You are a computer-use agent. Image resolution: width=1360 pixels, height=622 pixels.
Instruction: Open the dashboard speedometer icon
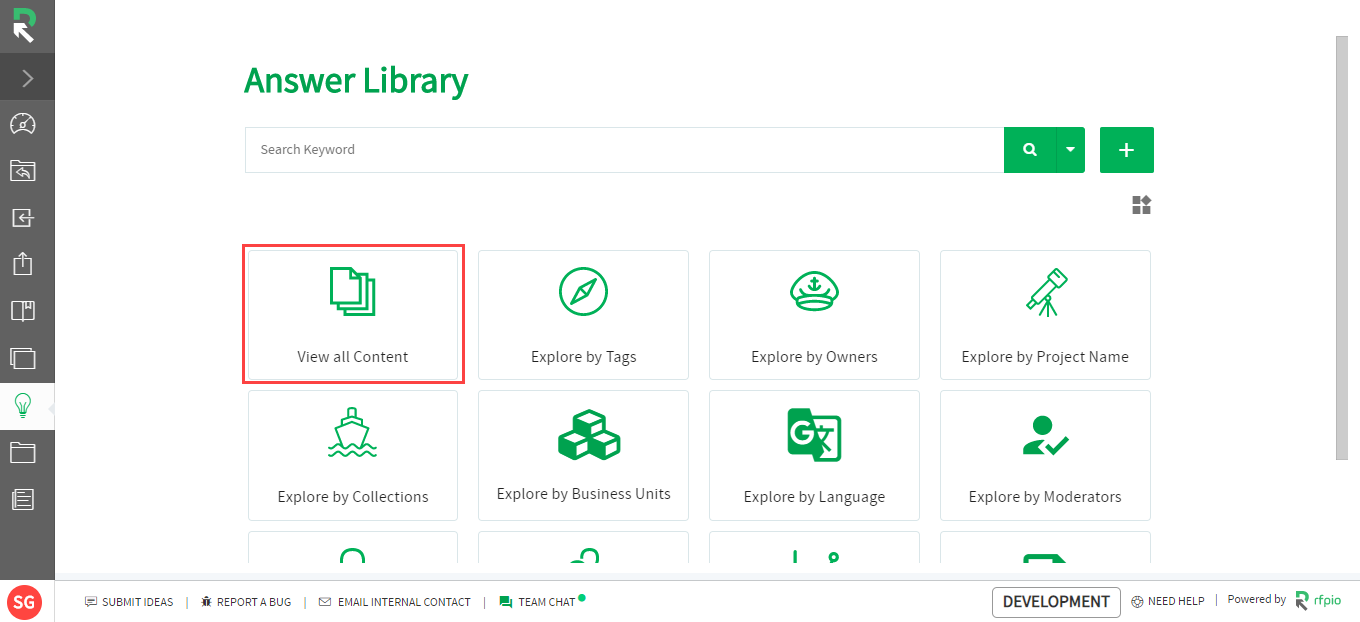point(23,124)
